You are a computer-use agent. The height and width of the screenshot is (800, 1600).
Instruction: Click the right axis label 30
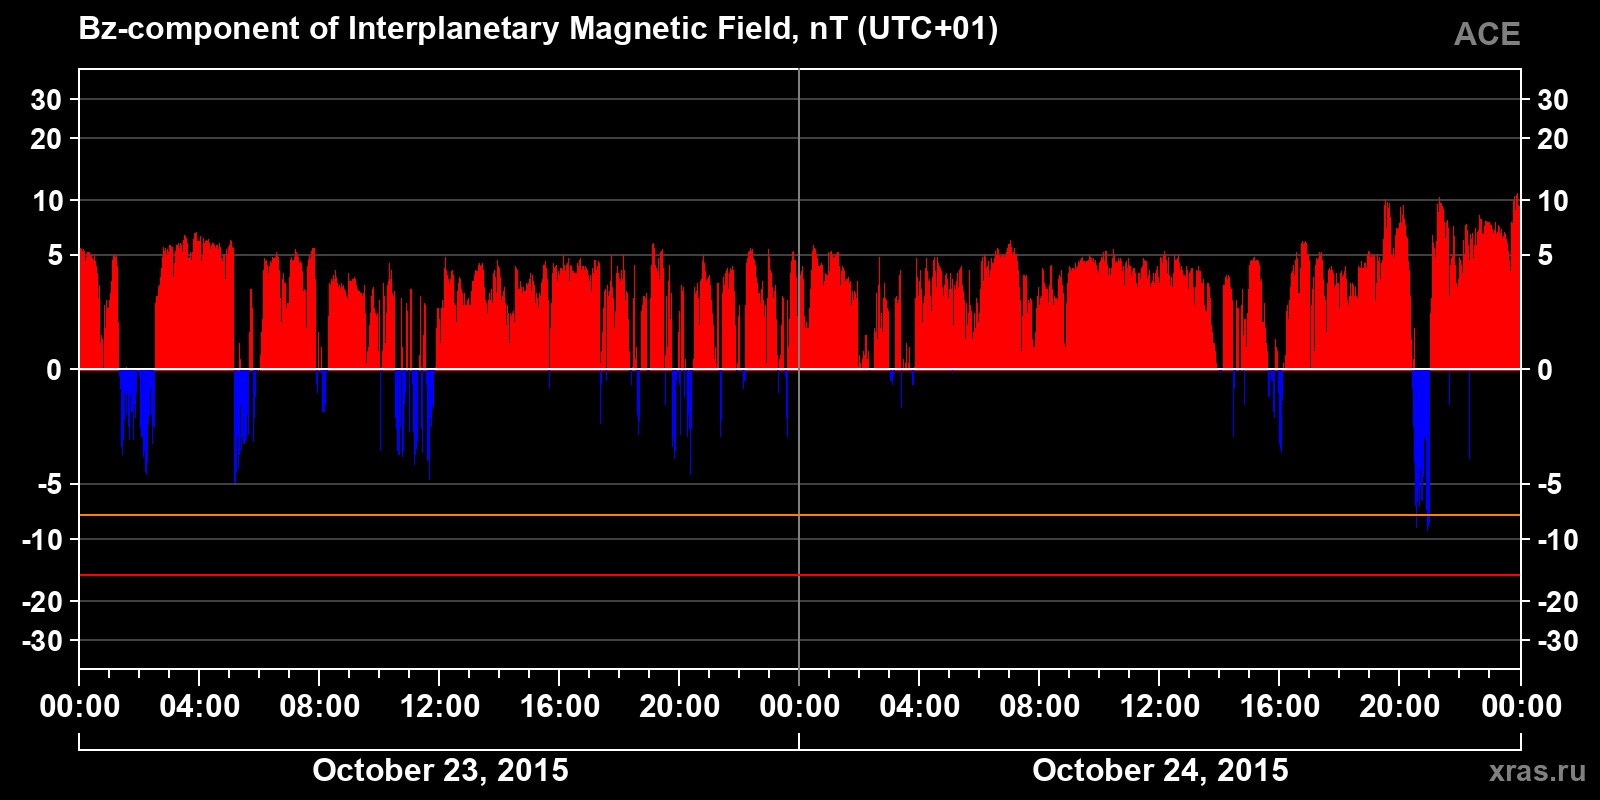[1552, 100]
